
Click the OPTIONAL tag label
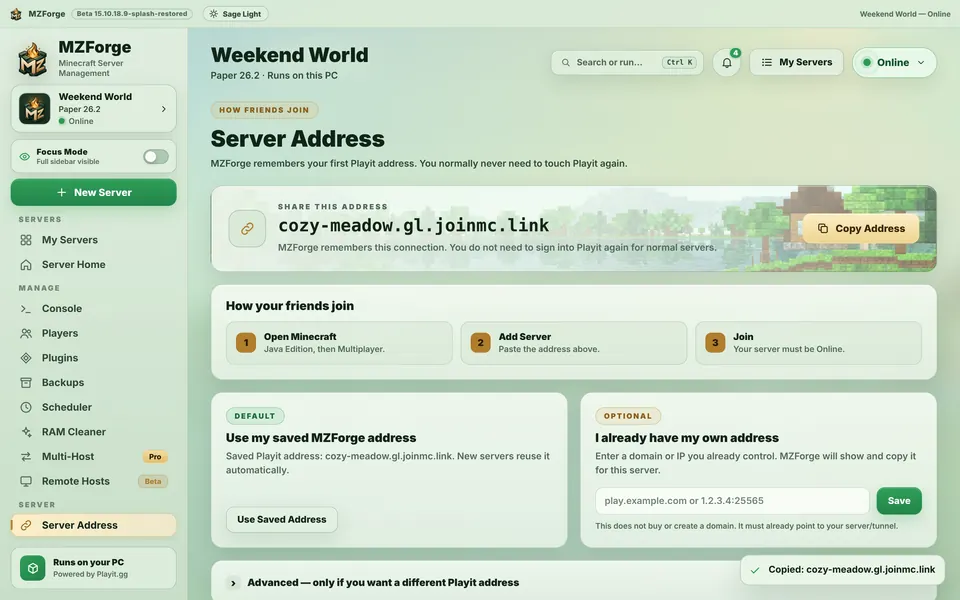[628, 416]
